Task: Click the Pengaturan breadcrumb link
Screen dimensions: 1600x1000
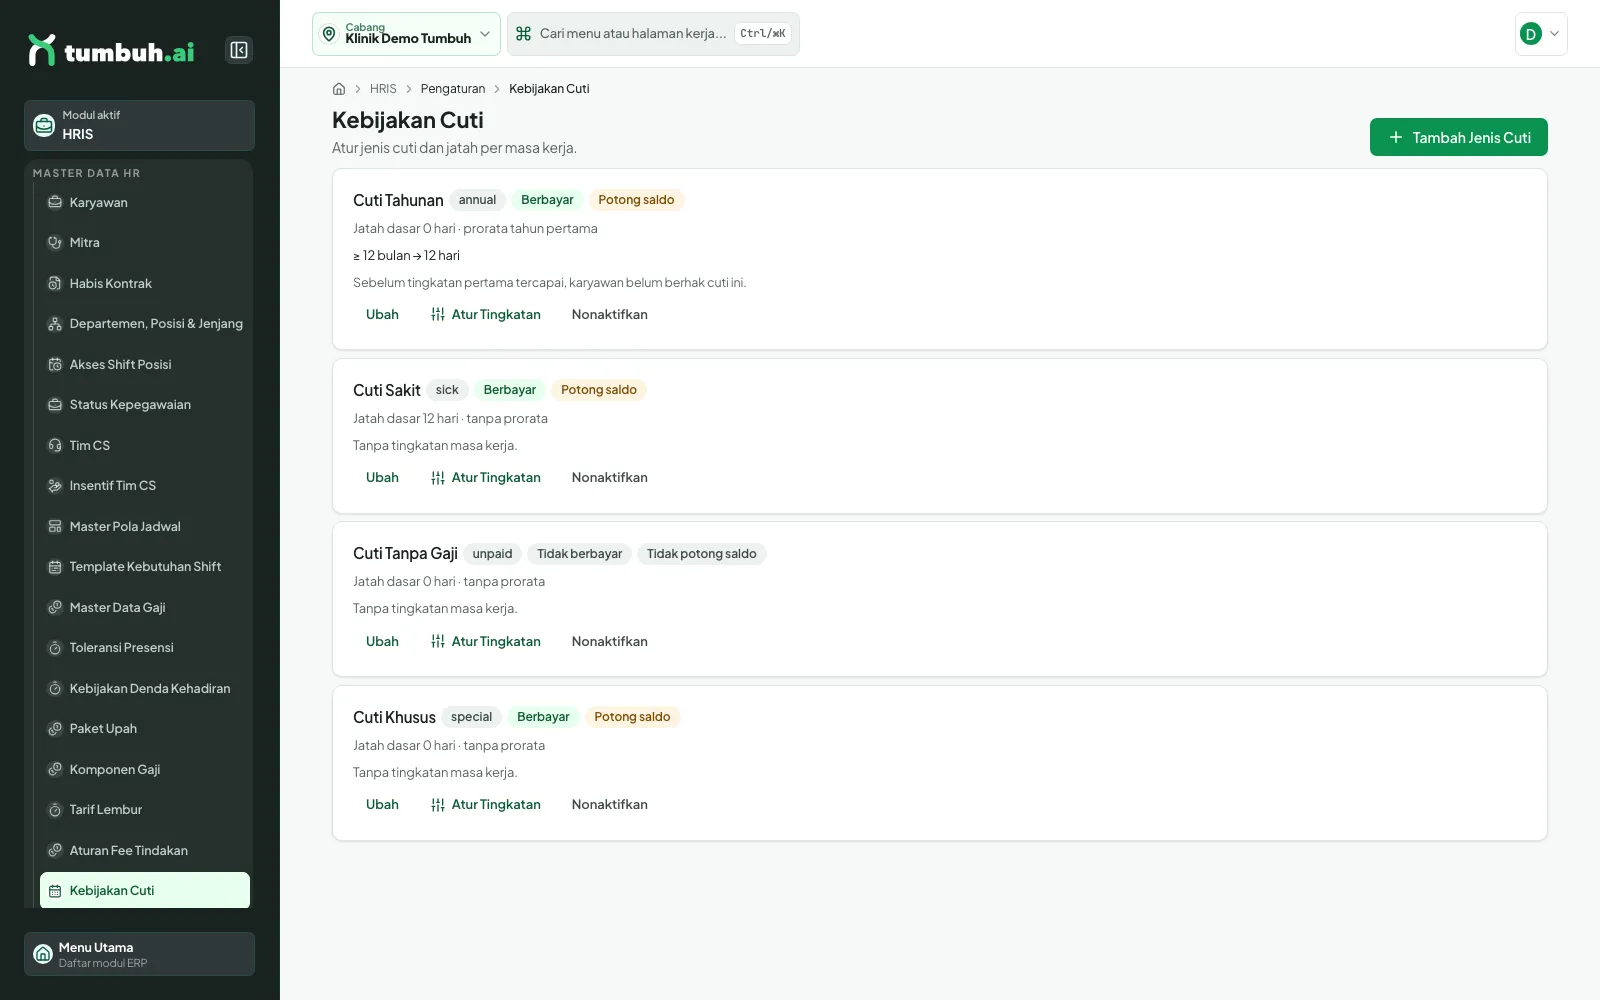Action: [453, 89]
